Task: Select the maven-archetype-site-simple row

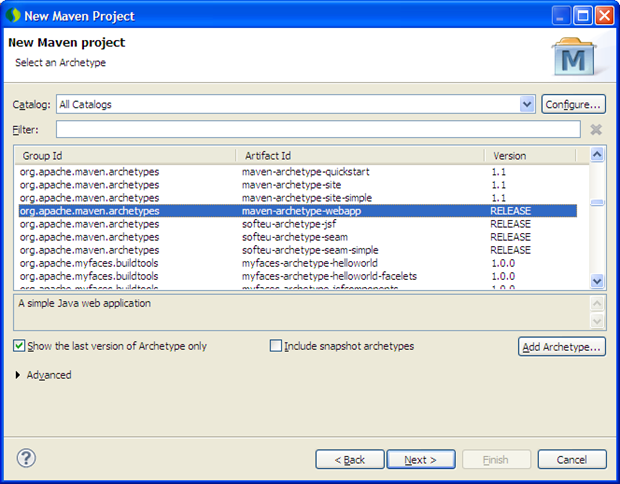Action: [x=298, y=198]
